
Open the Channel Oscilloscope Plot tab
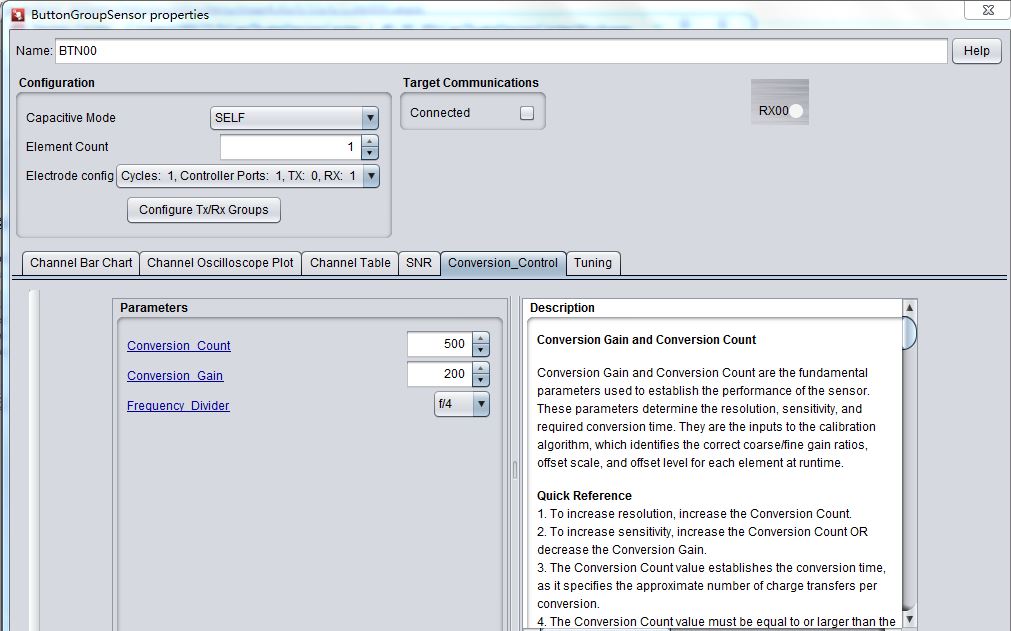pos(220,263)
